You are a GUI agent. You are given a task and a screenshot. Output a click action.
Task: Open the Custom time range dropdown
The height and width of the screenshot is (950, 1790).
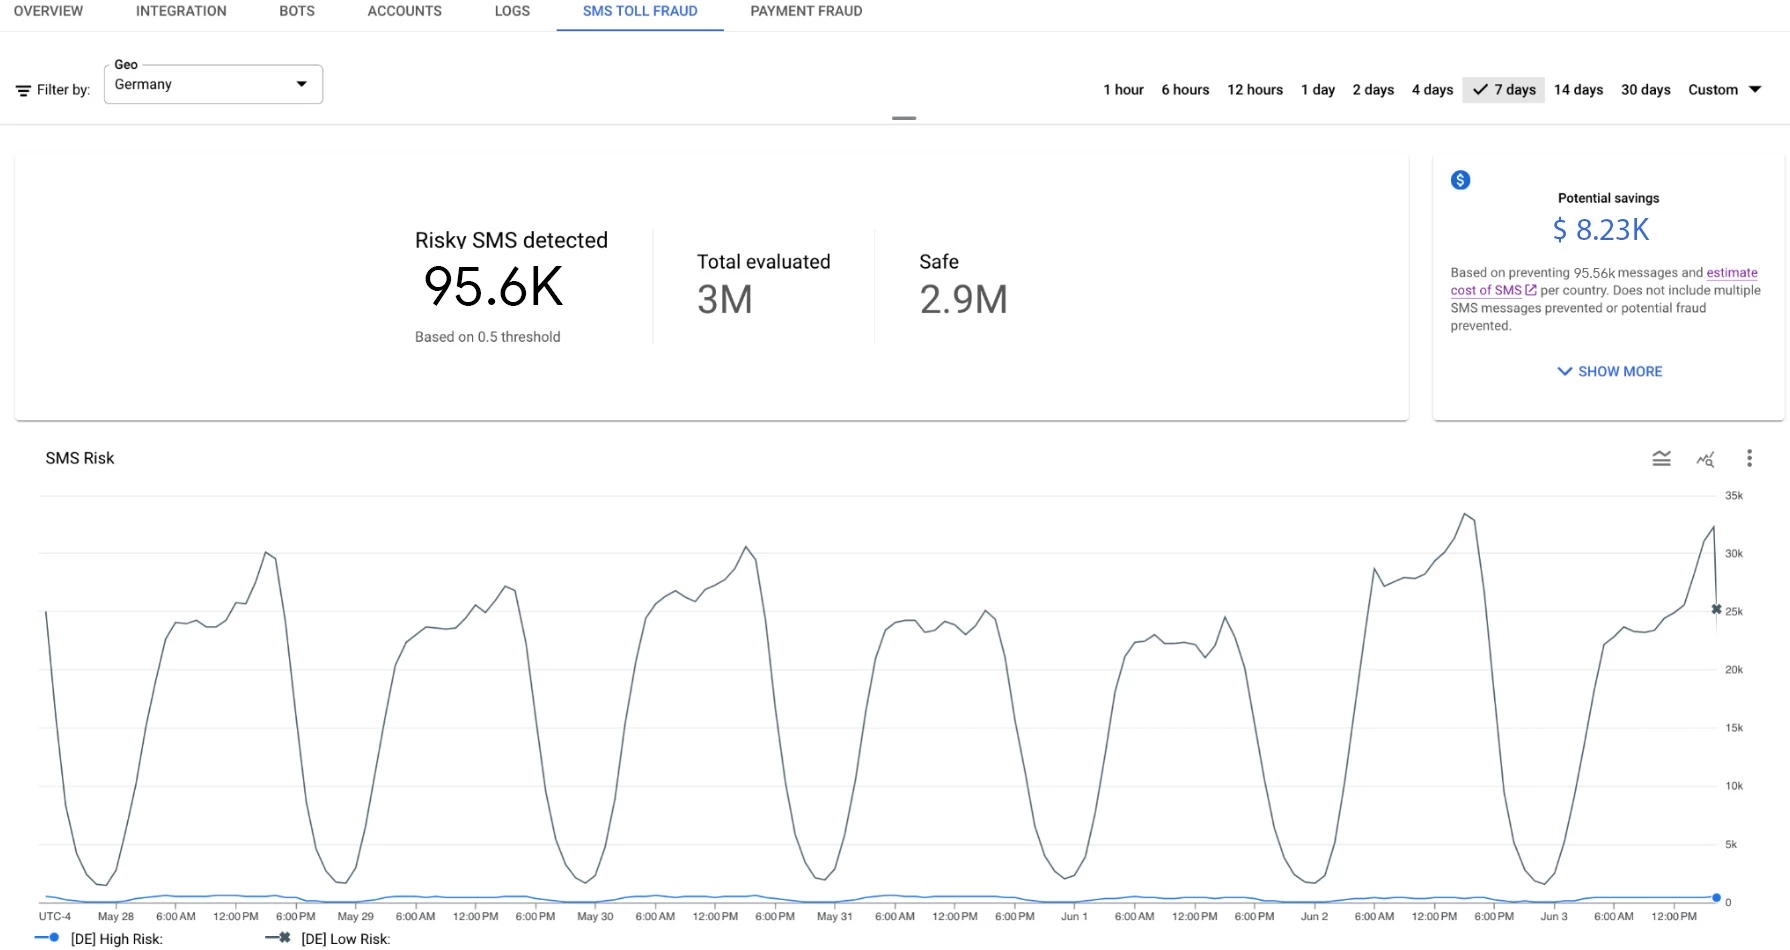pos(1724,90)
